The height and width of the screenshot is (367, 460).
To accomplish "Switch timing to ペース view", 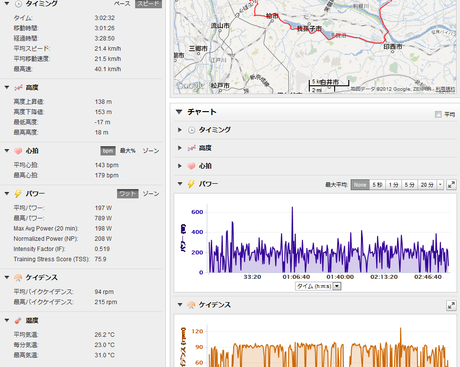I will click(122, 4).
